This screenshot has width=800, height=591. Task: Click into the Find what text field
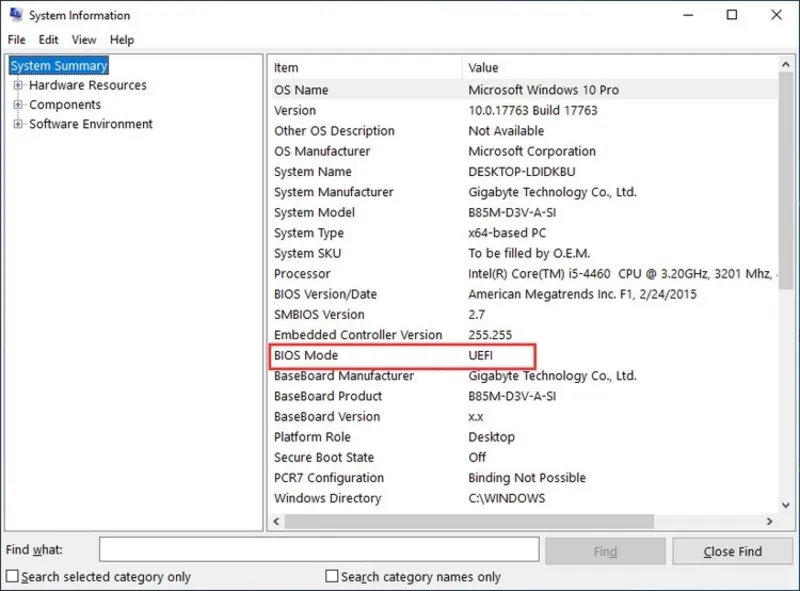point(319,550)
